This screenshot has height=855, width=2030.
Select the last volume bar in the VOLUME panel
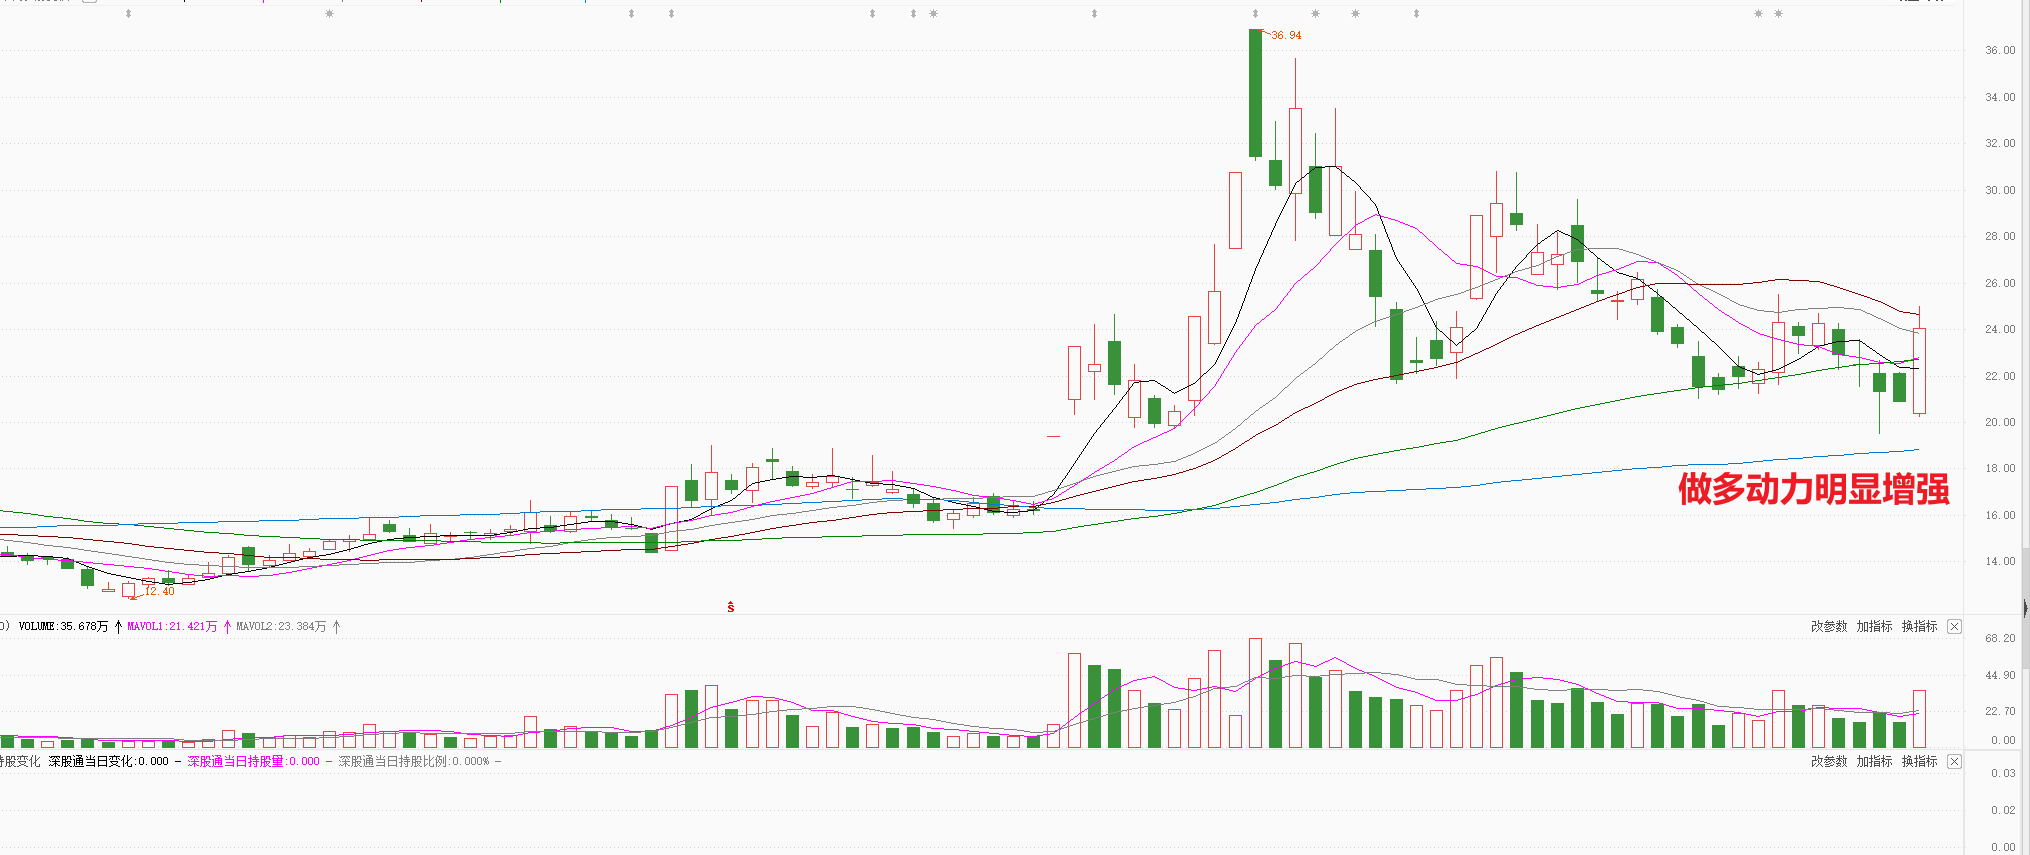[x=1919, y=719]
